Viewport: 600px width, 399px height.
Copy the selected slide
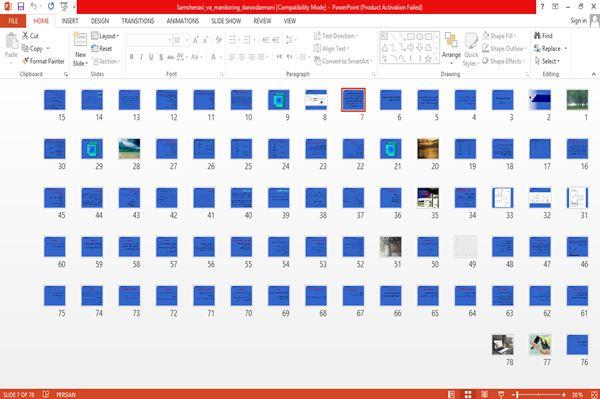click(x=32, y=49)
